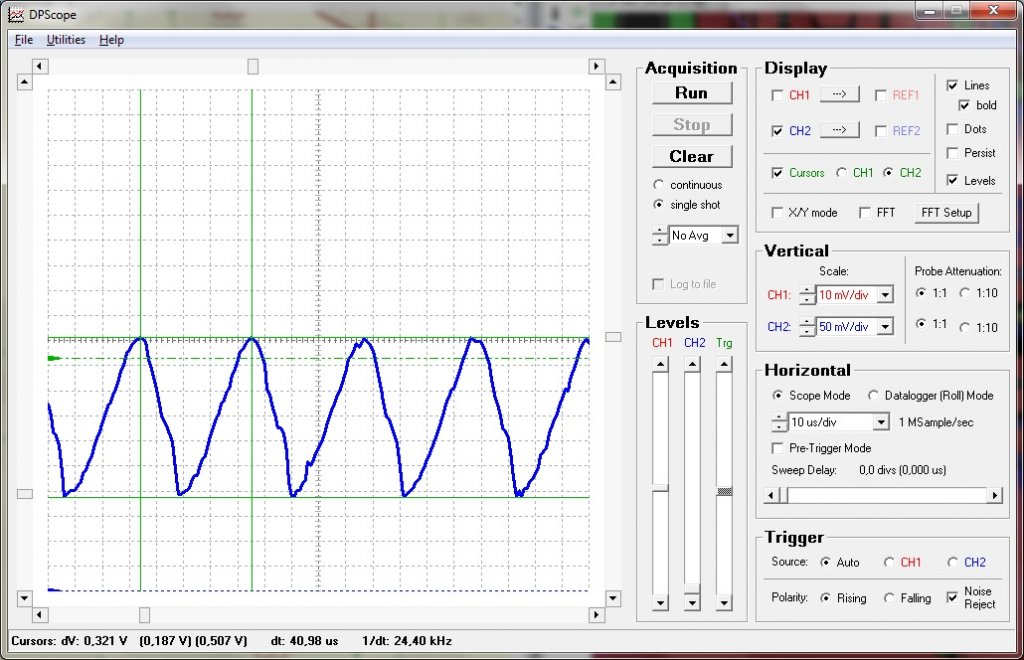
Task: Click Trg level slider down arrow
Action: tap(724, 603)
